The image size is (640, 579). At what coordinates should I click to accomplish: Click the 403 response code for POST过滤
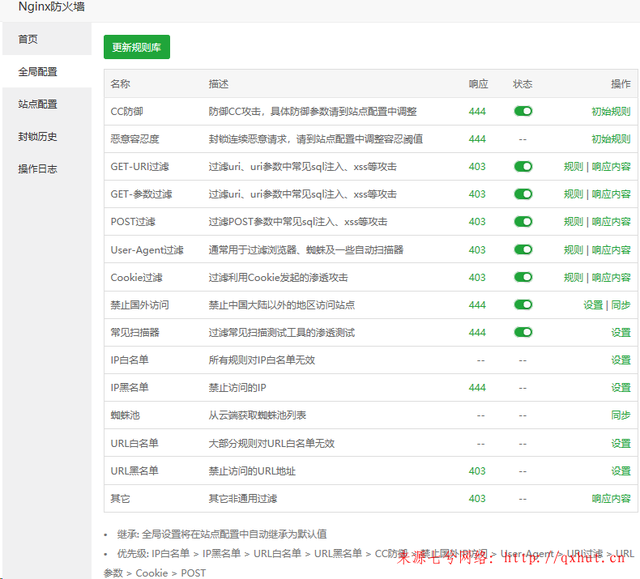point(477,222)
